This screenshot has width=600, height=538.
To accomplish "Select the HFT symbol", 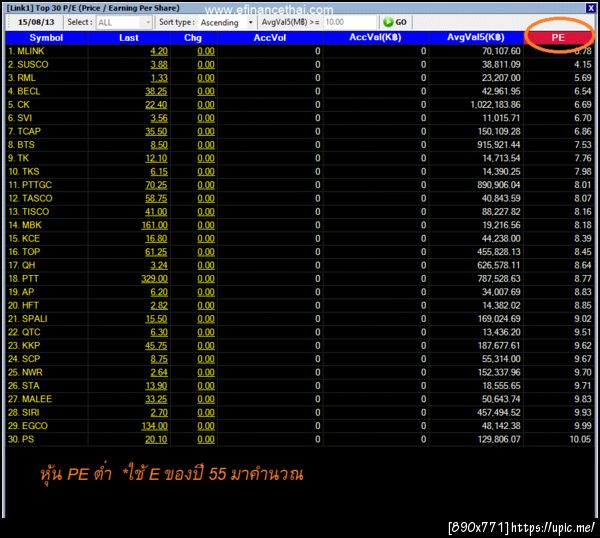I will (30, 306).
